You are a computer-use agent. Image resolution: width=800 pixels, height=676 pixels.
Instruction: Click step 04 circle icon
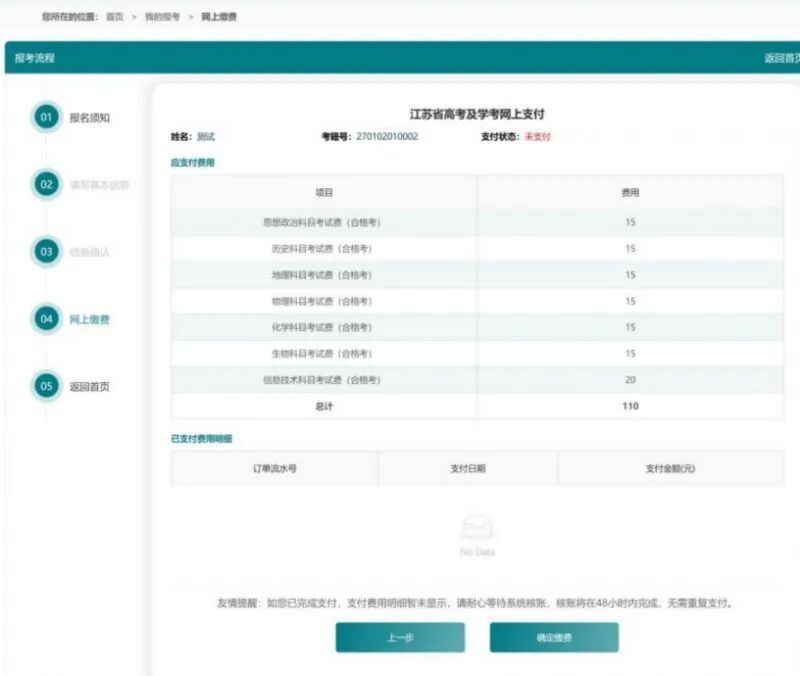[46, 319]
